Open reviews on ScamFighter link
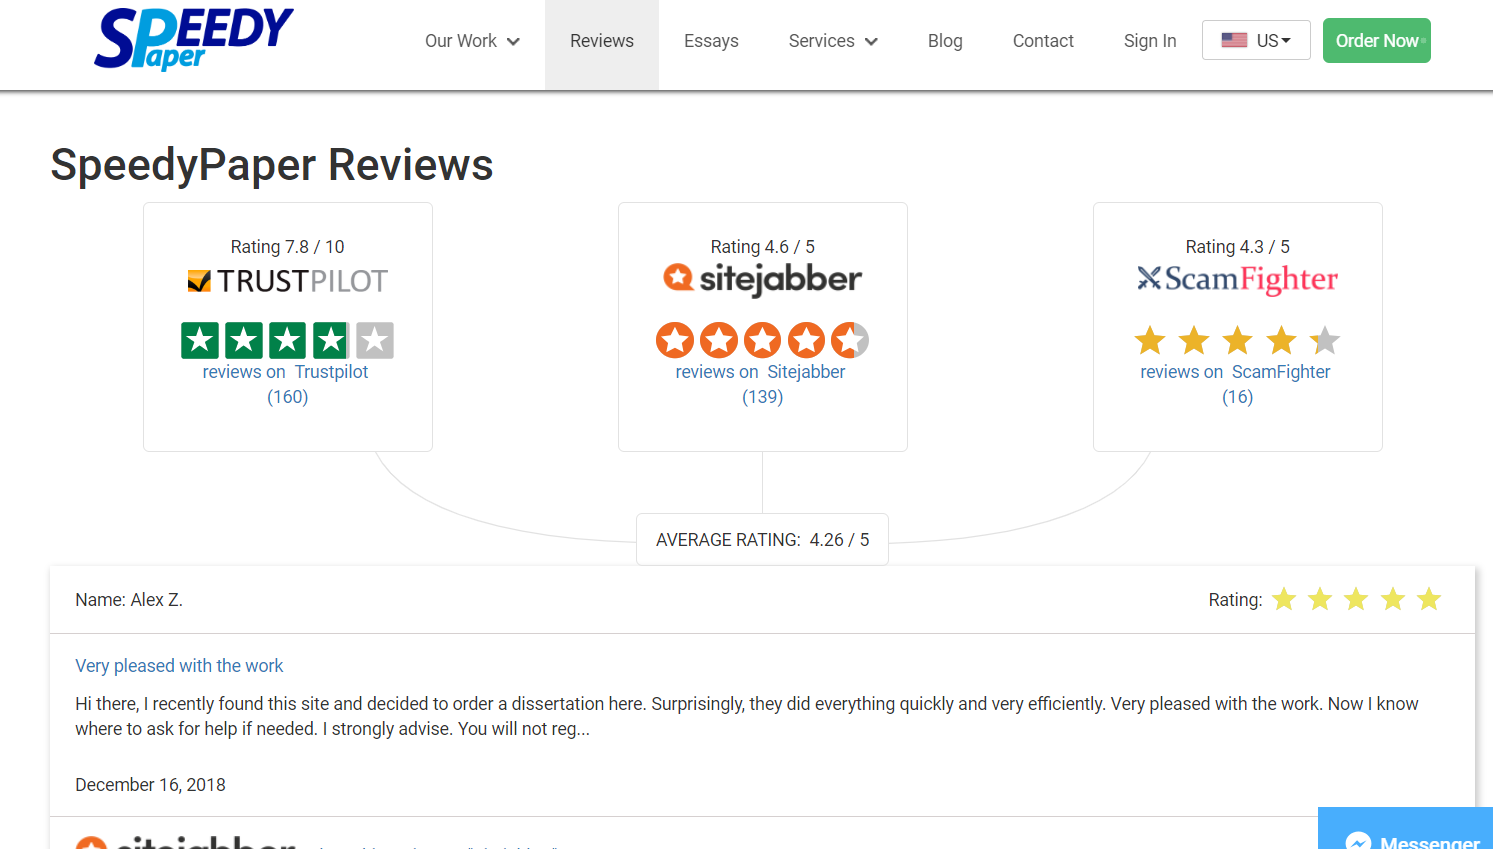Viewport: 1493px width, 849px height. 1236,372
